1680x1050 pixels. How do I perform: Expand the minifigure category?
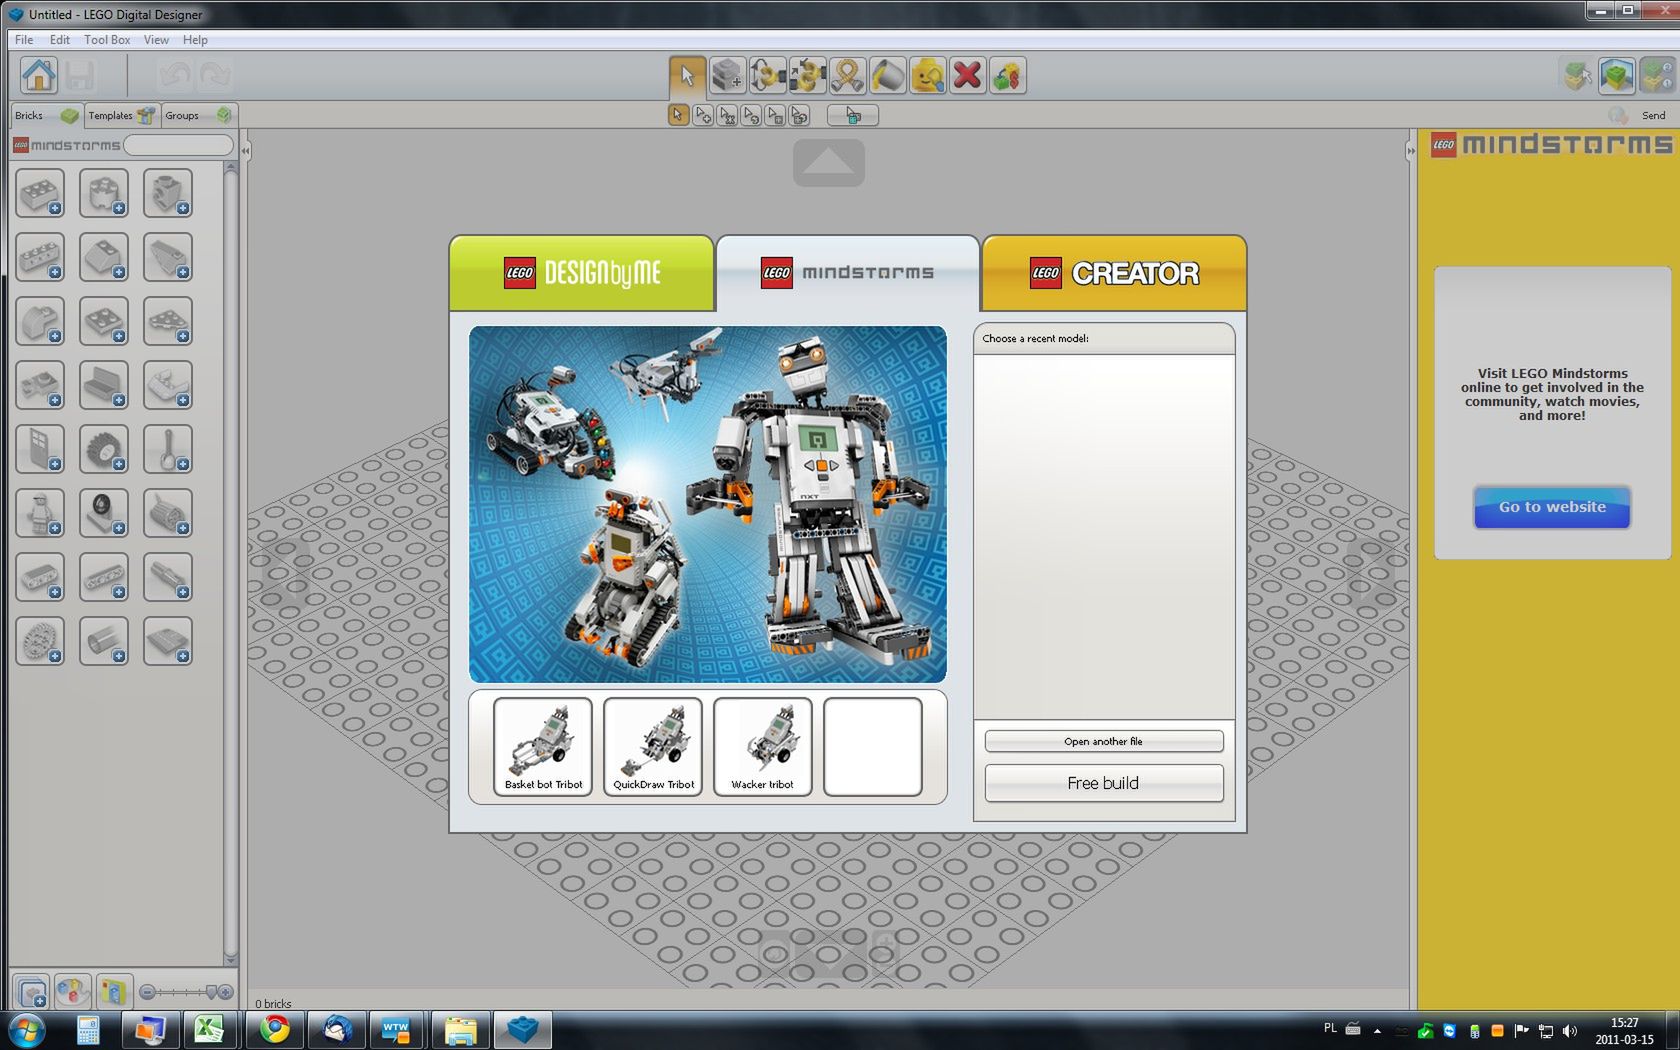(40, 513)
